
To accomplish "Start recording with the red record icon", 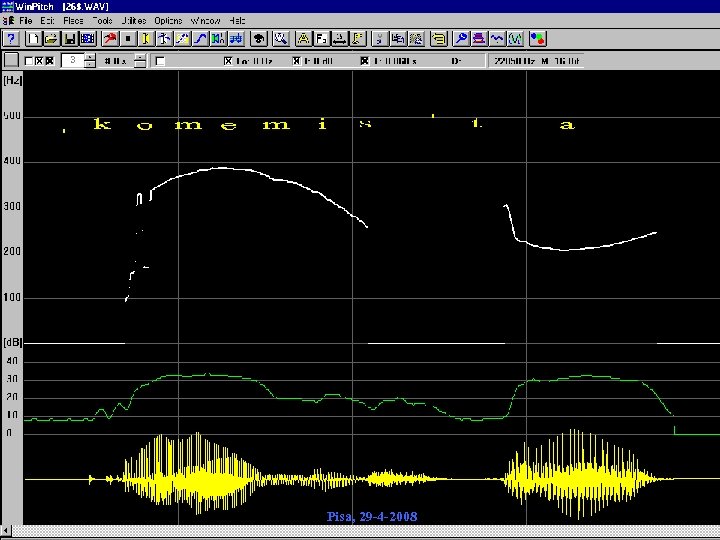I will (110, 39).
